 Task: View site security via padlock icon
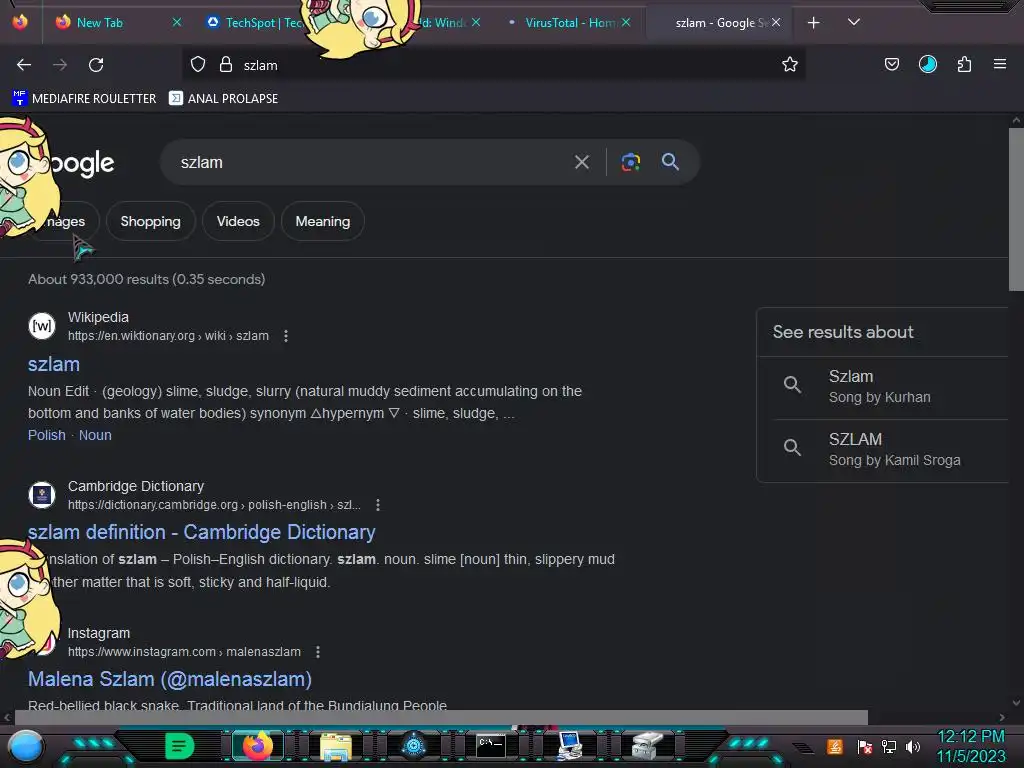[226, 65]
